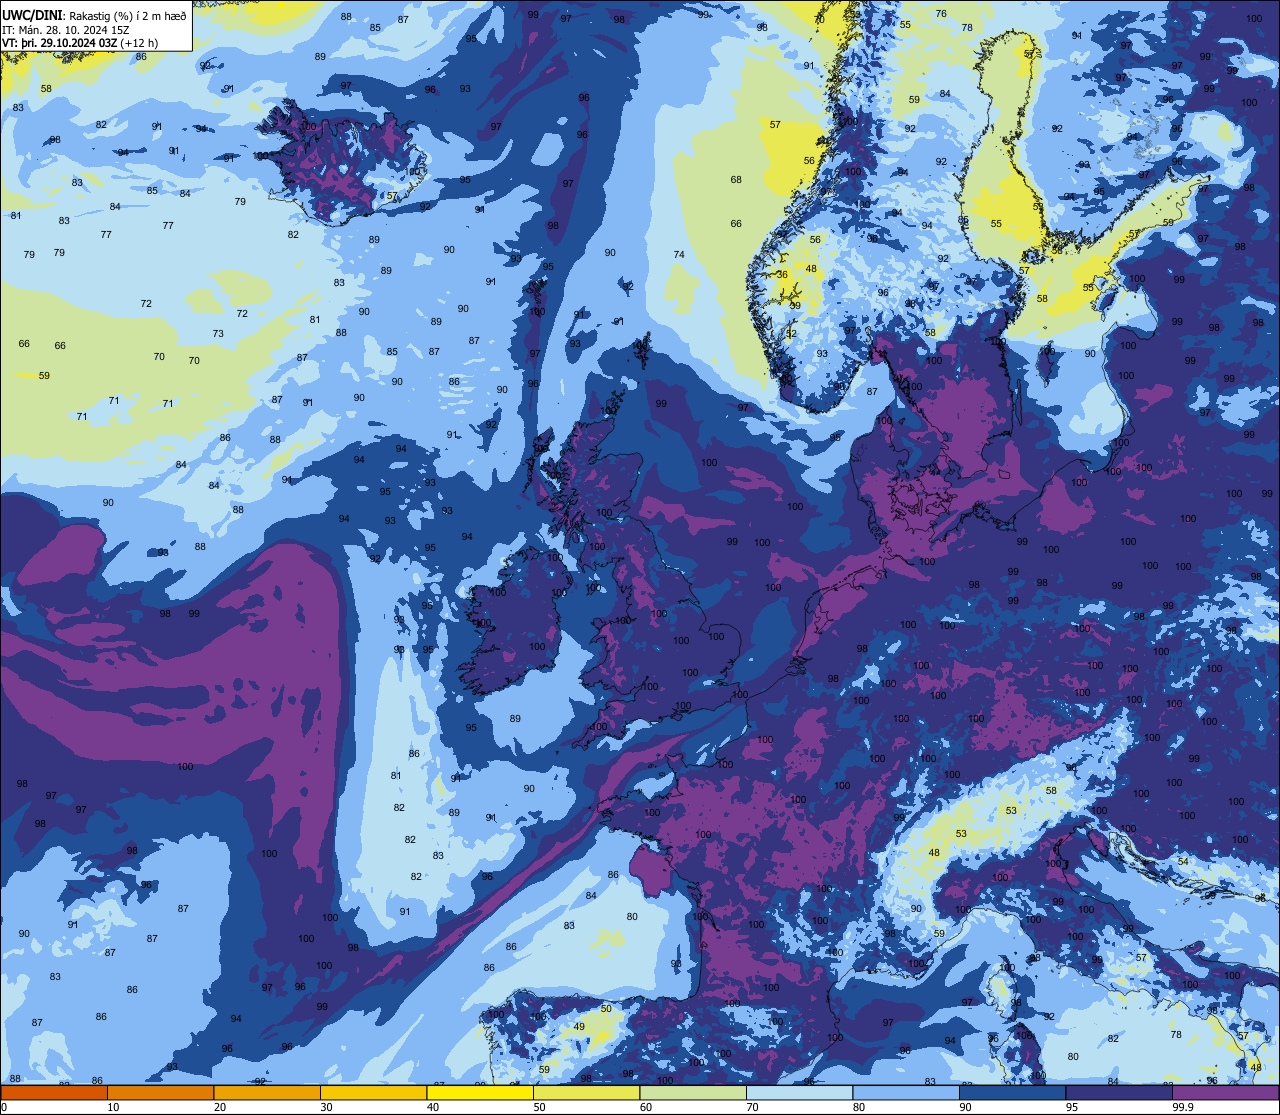Click the 70–80 light blue legend swatch

(x=800, y=1092)
